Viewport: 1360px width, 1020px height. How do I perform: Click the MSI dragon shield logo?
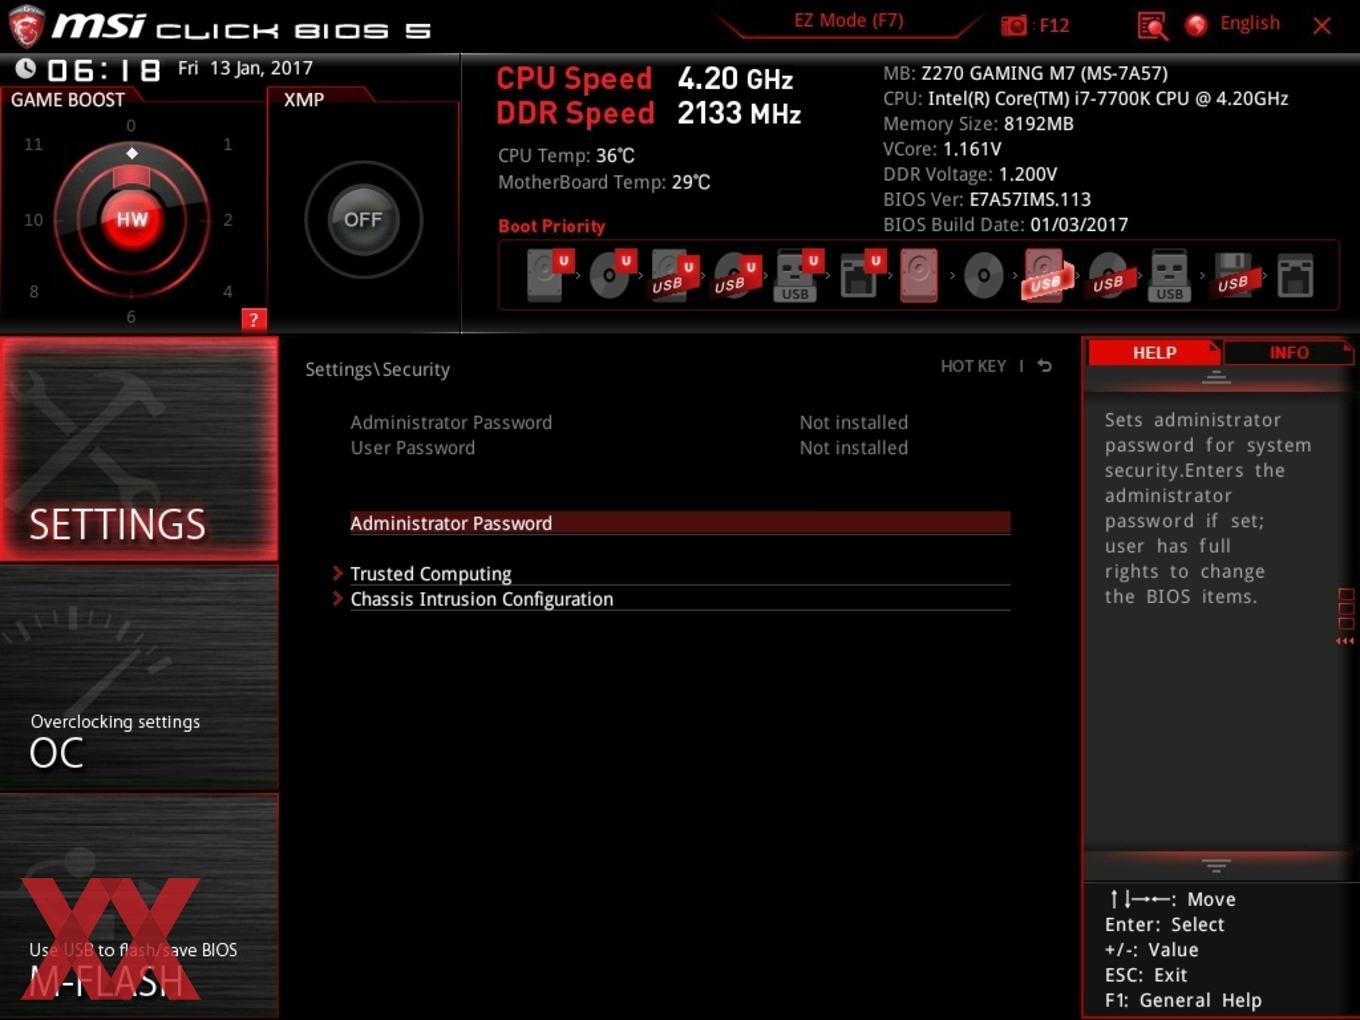coord(25,26)
